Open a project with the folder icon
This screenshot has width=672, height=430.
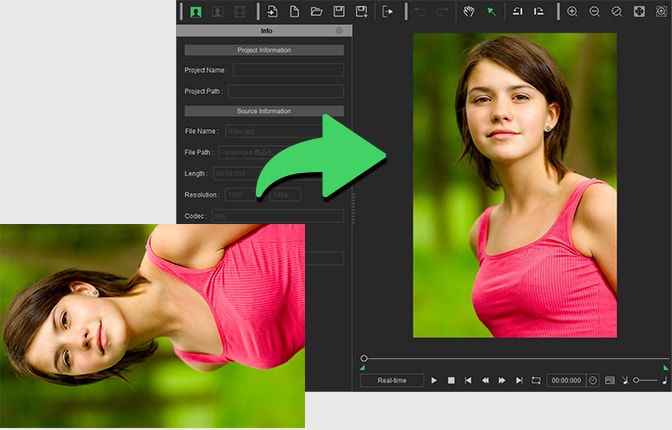click(316, 12)
